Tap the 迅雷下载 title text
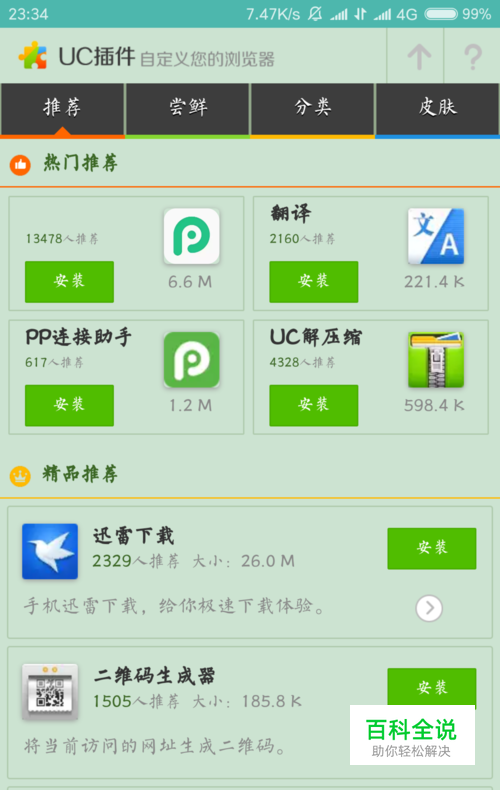This screenshot has height=790, width=500. [x=134, y=536]
